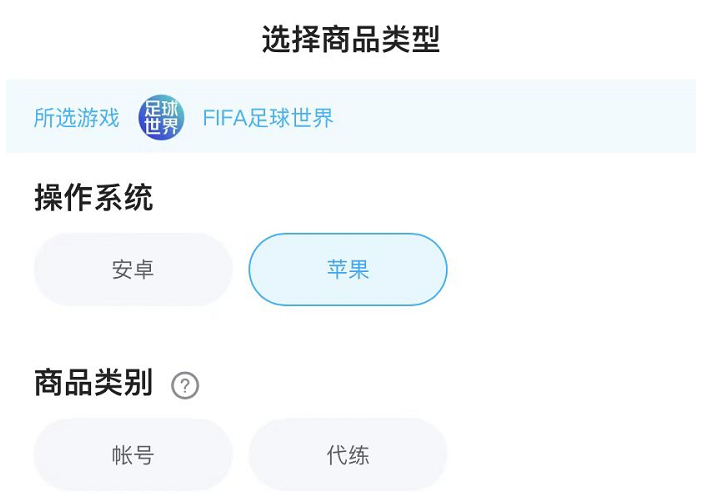Click the question mark help icon
This screenshot has width=704, height=494.
(x=185, y=385)
